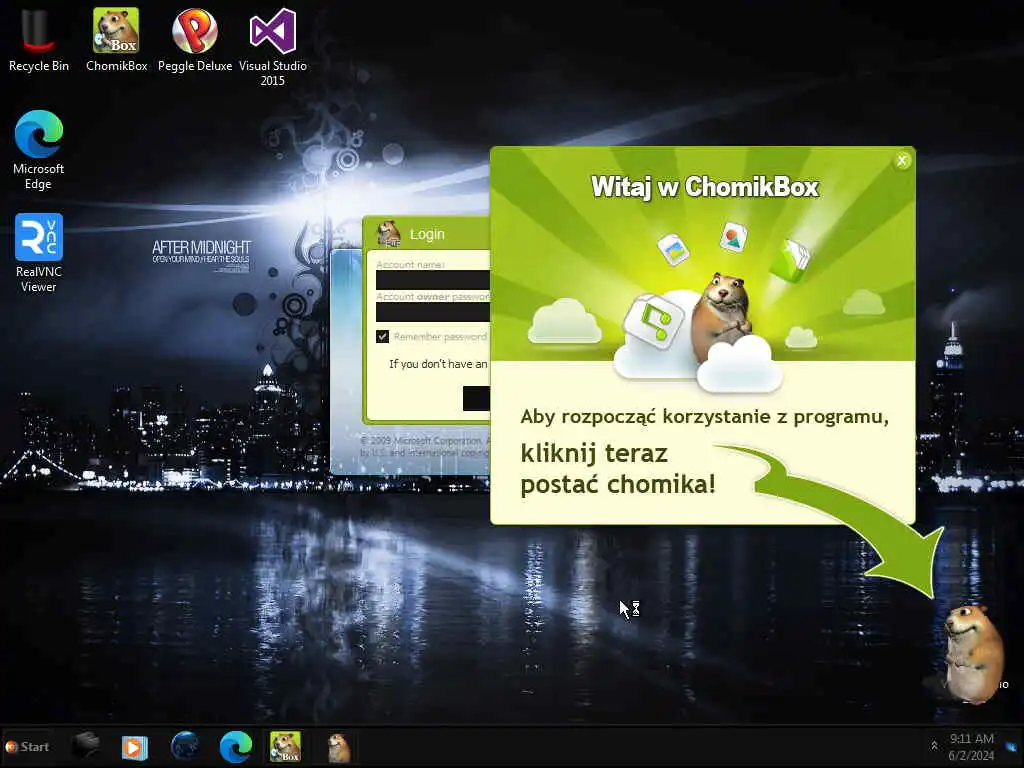
Task: Click the 'kliknij teraz postać chomika!' text
Action: coord(618,468)
